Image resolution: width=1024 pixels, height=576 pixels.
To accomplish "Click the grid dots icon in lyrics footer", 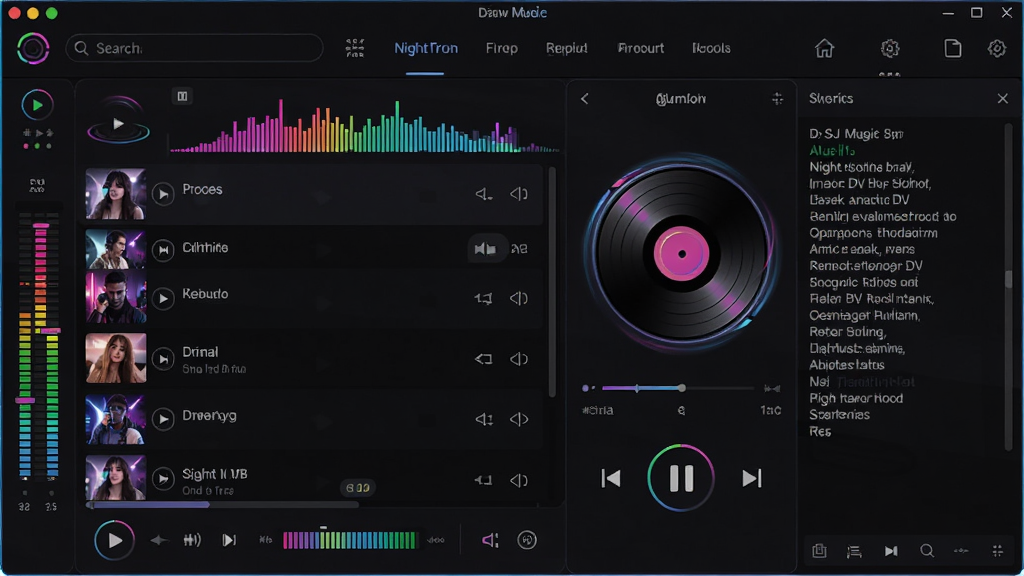I will tap(997, 551).
